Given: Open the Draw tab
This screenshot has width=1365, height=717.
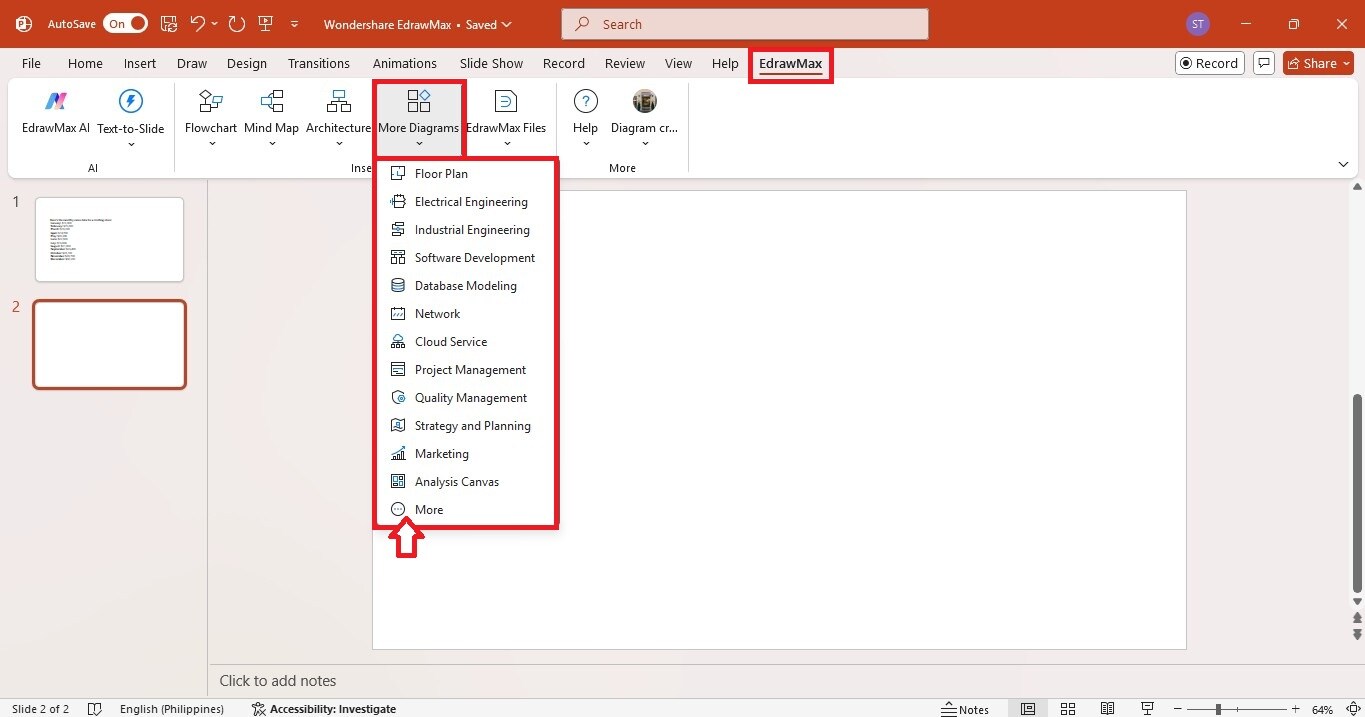Looking at the screenshot, I should pyautogui.click(x=192, y=63).
